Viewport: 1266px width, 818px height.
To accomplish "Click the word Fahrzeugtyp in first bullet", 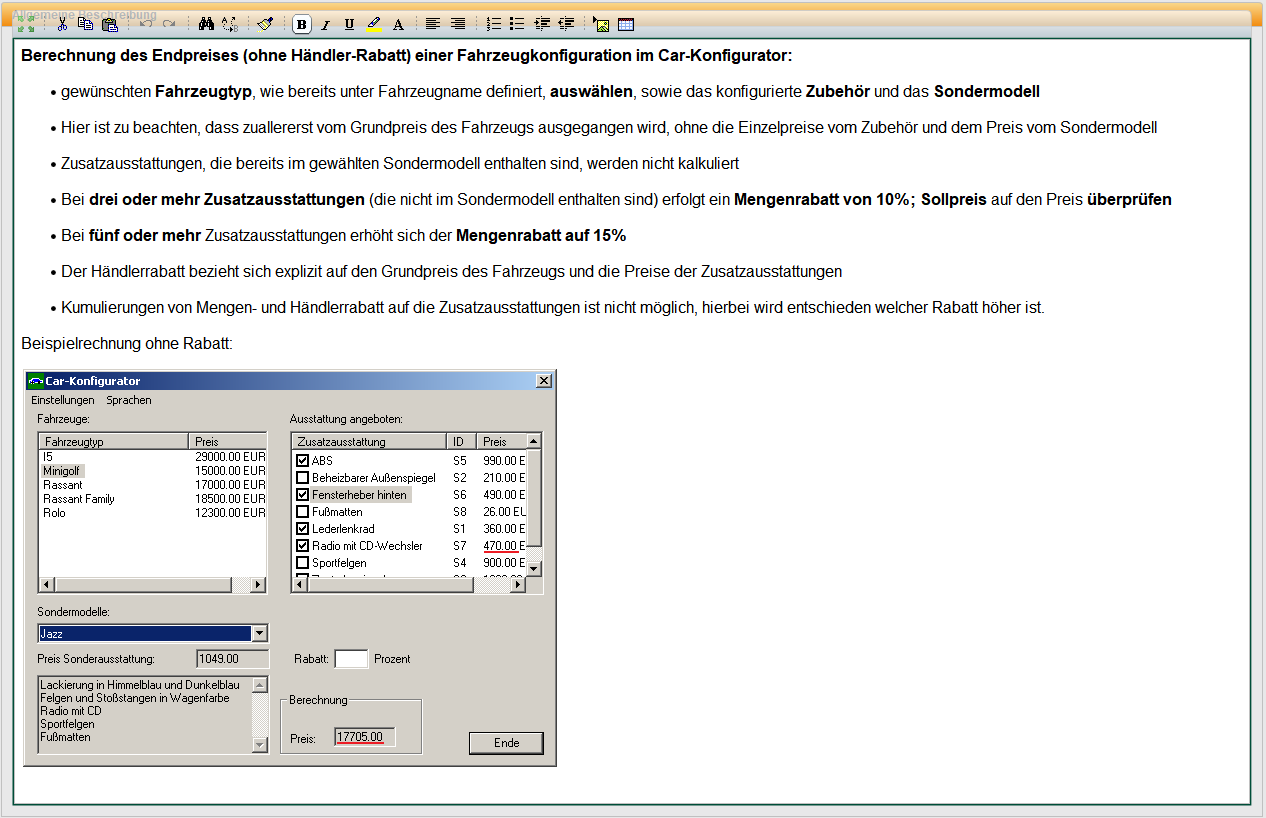I will [x=203, y=91].
